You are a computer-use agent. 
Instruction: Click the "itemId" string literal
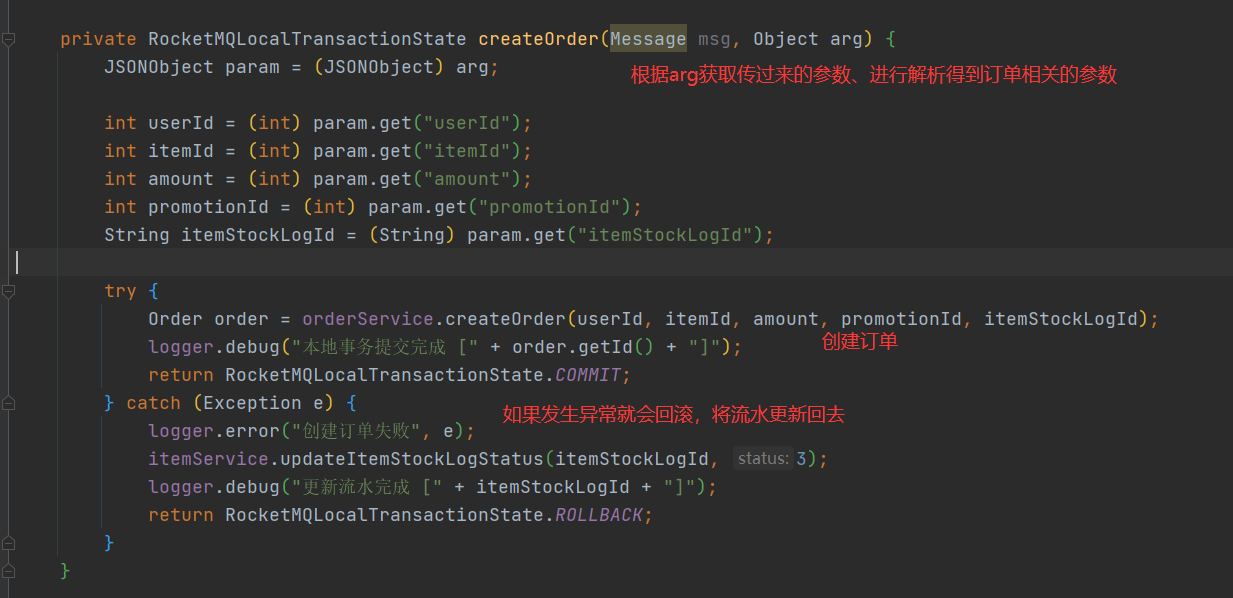pyautogui.click(x=467, y=151)
